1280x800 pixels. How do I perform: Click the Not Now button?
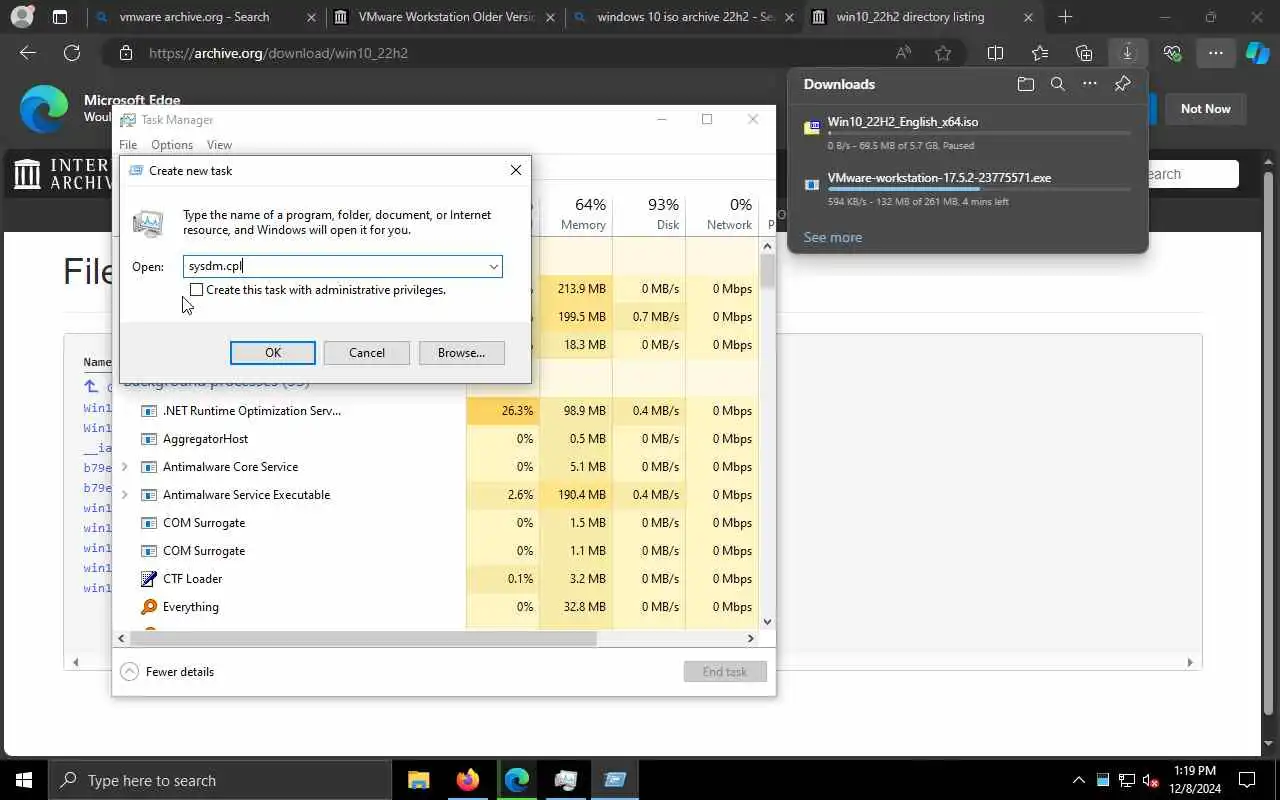coord(1205,109)
